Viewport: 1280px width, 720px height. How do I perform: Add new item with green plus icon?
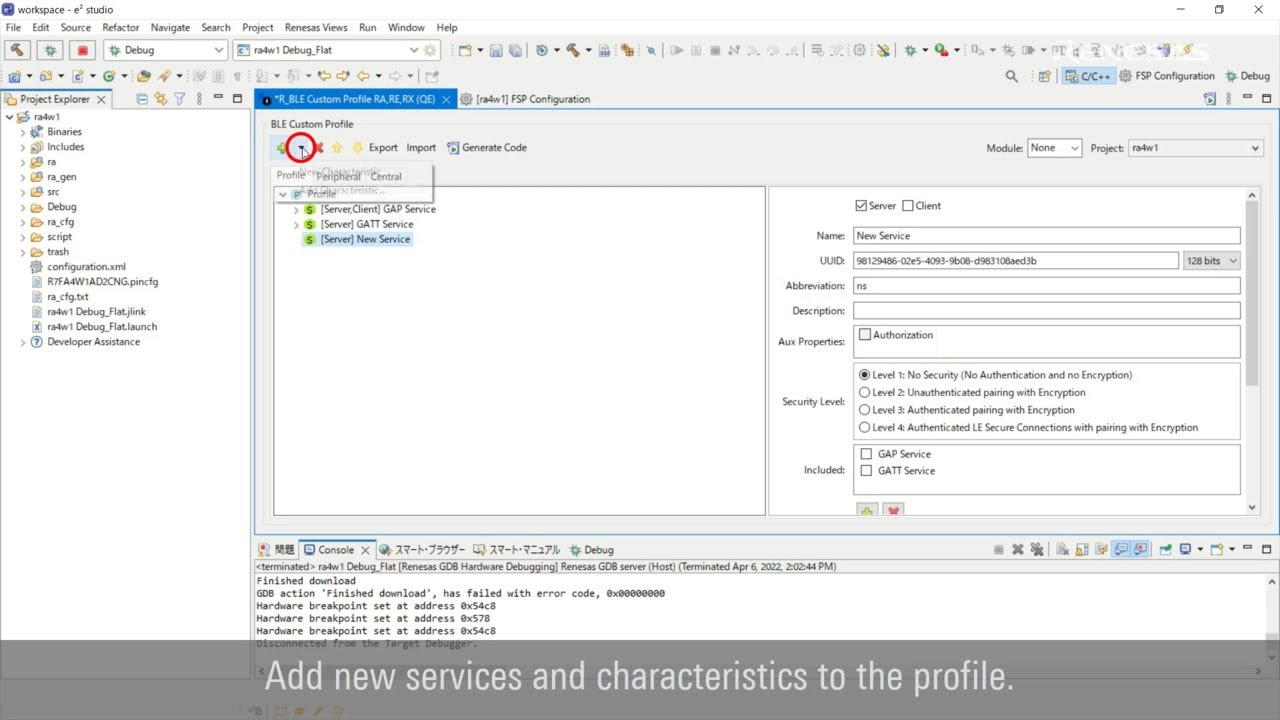(x=283, y=148)
